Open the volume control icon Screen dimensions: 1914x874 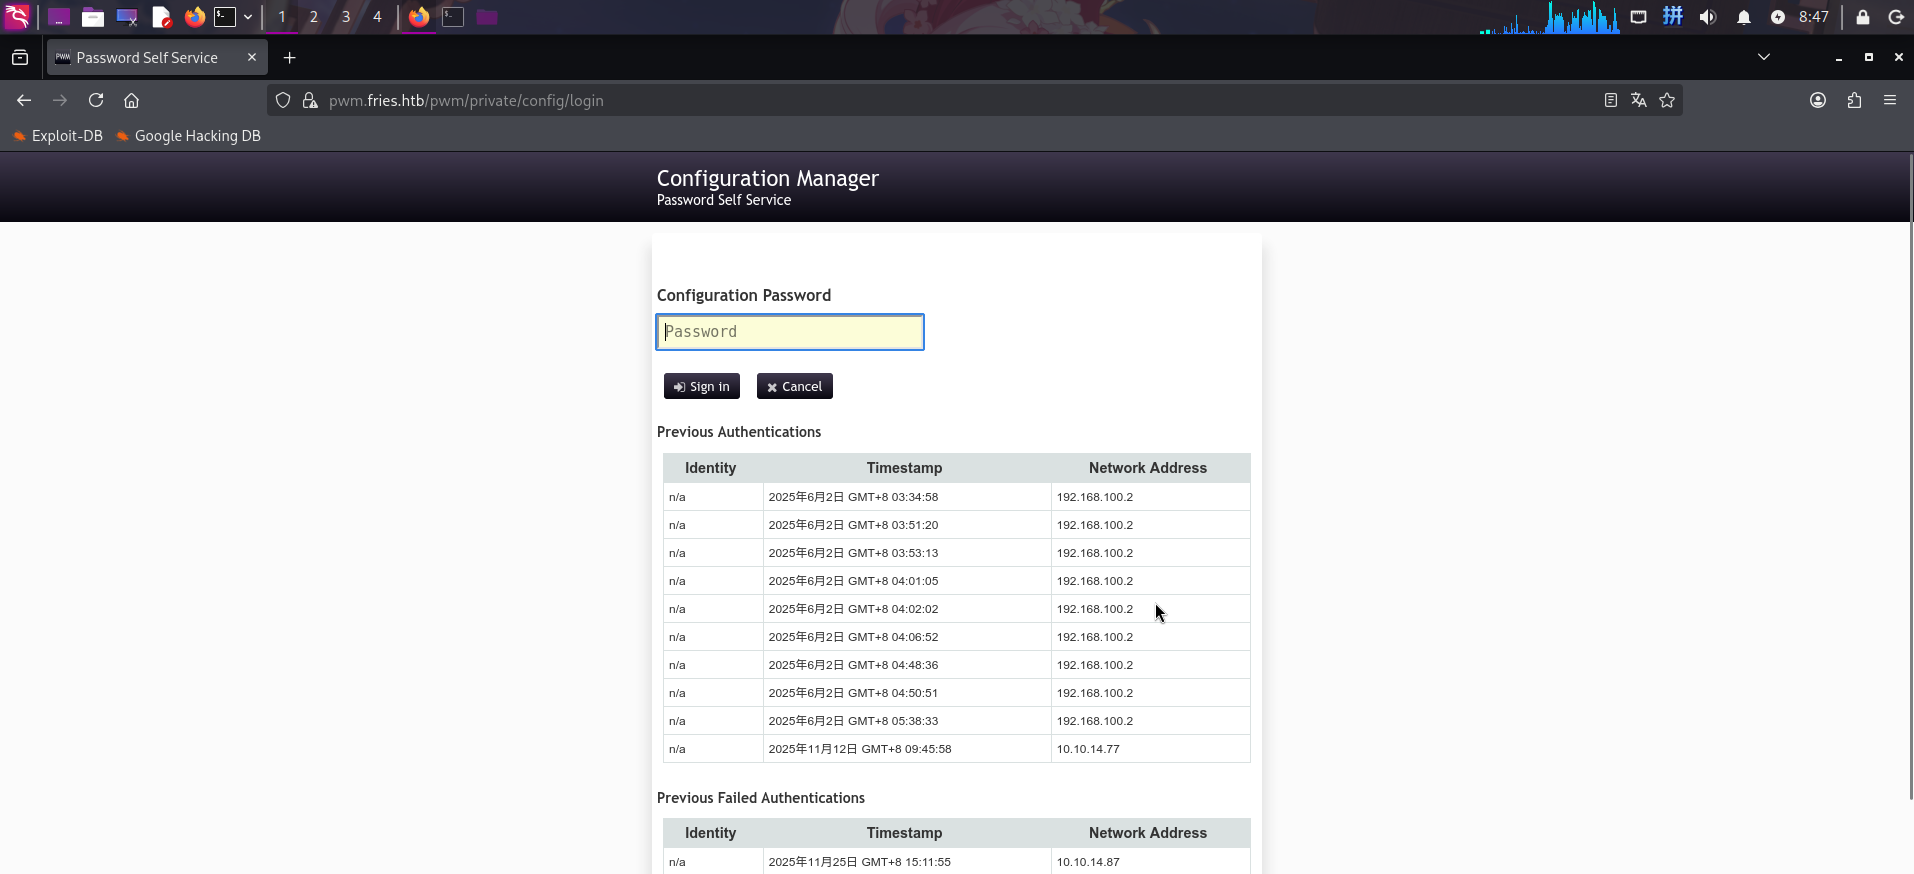[x=1708, y=17]
